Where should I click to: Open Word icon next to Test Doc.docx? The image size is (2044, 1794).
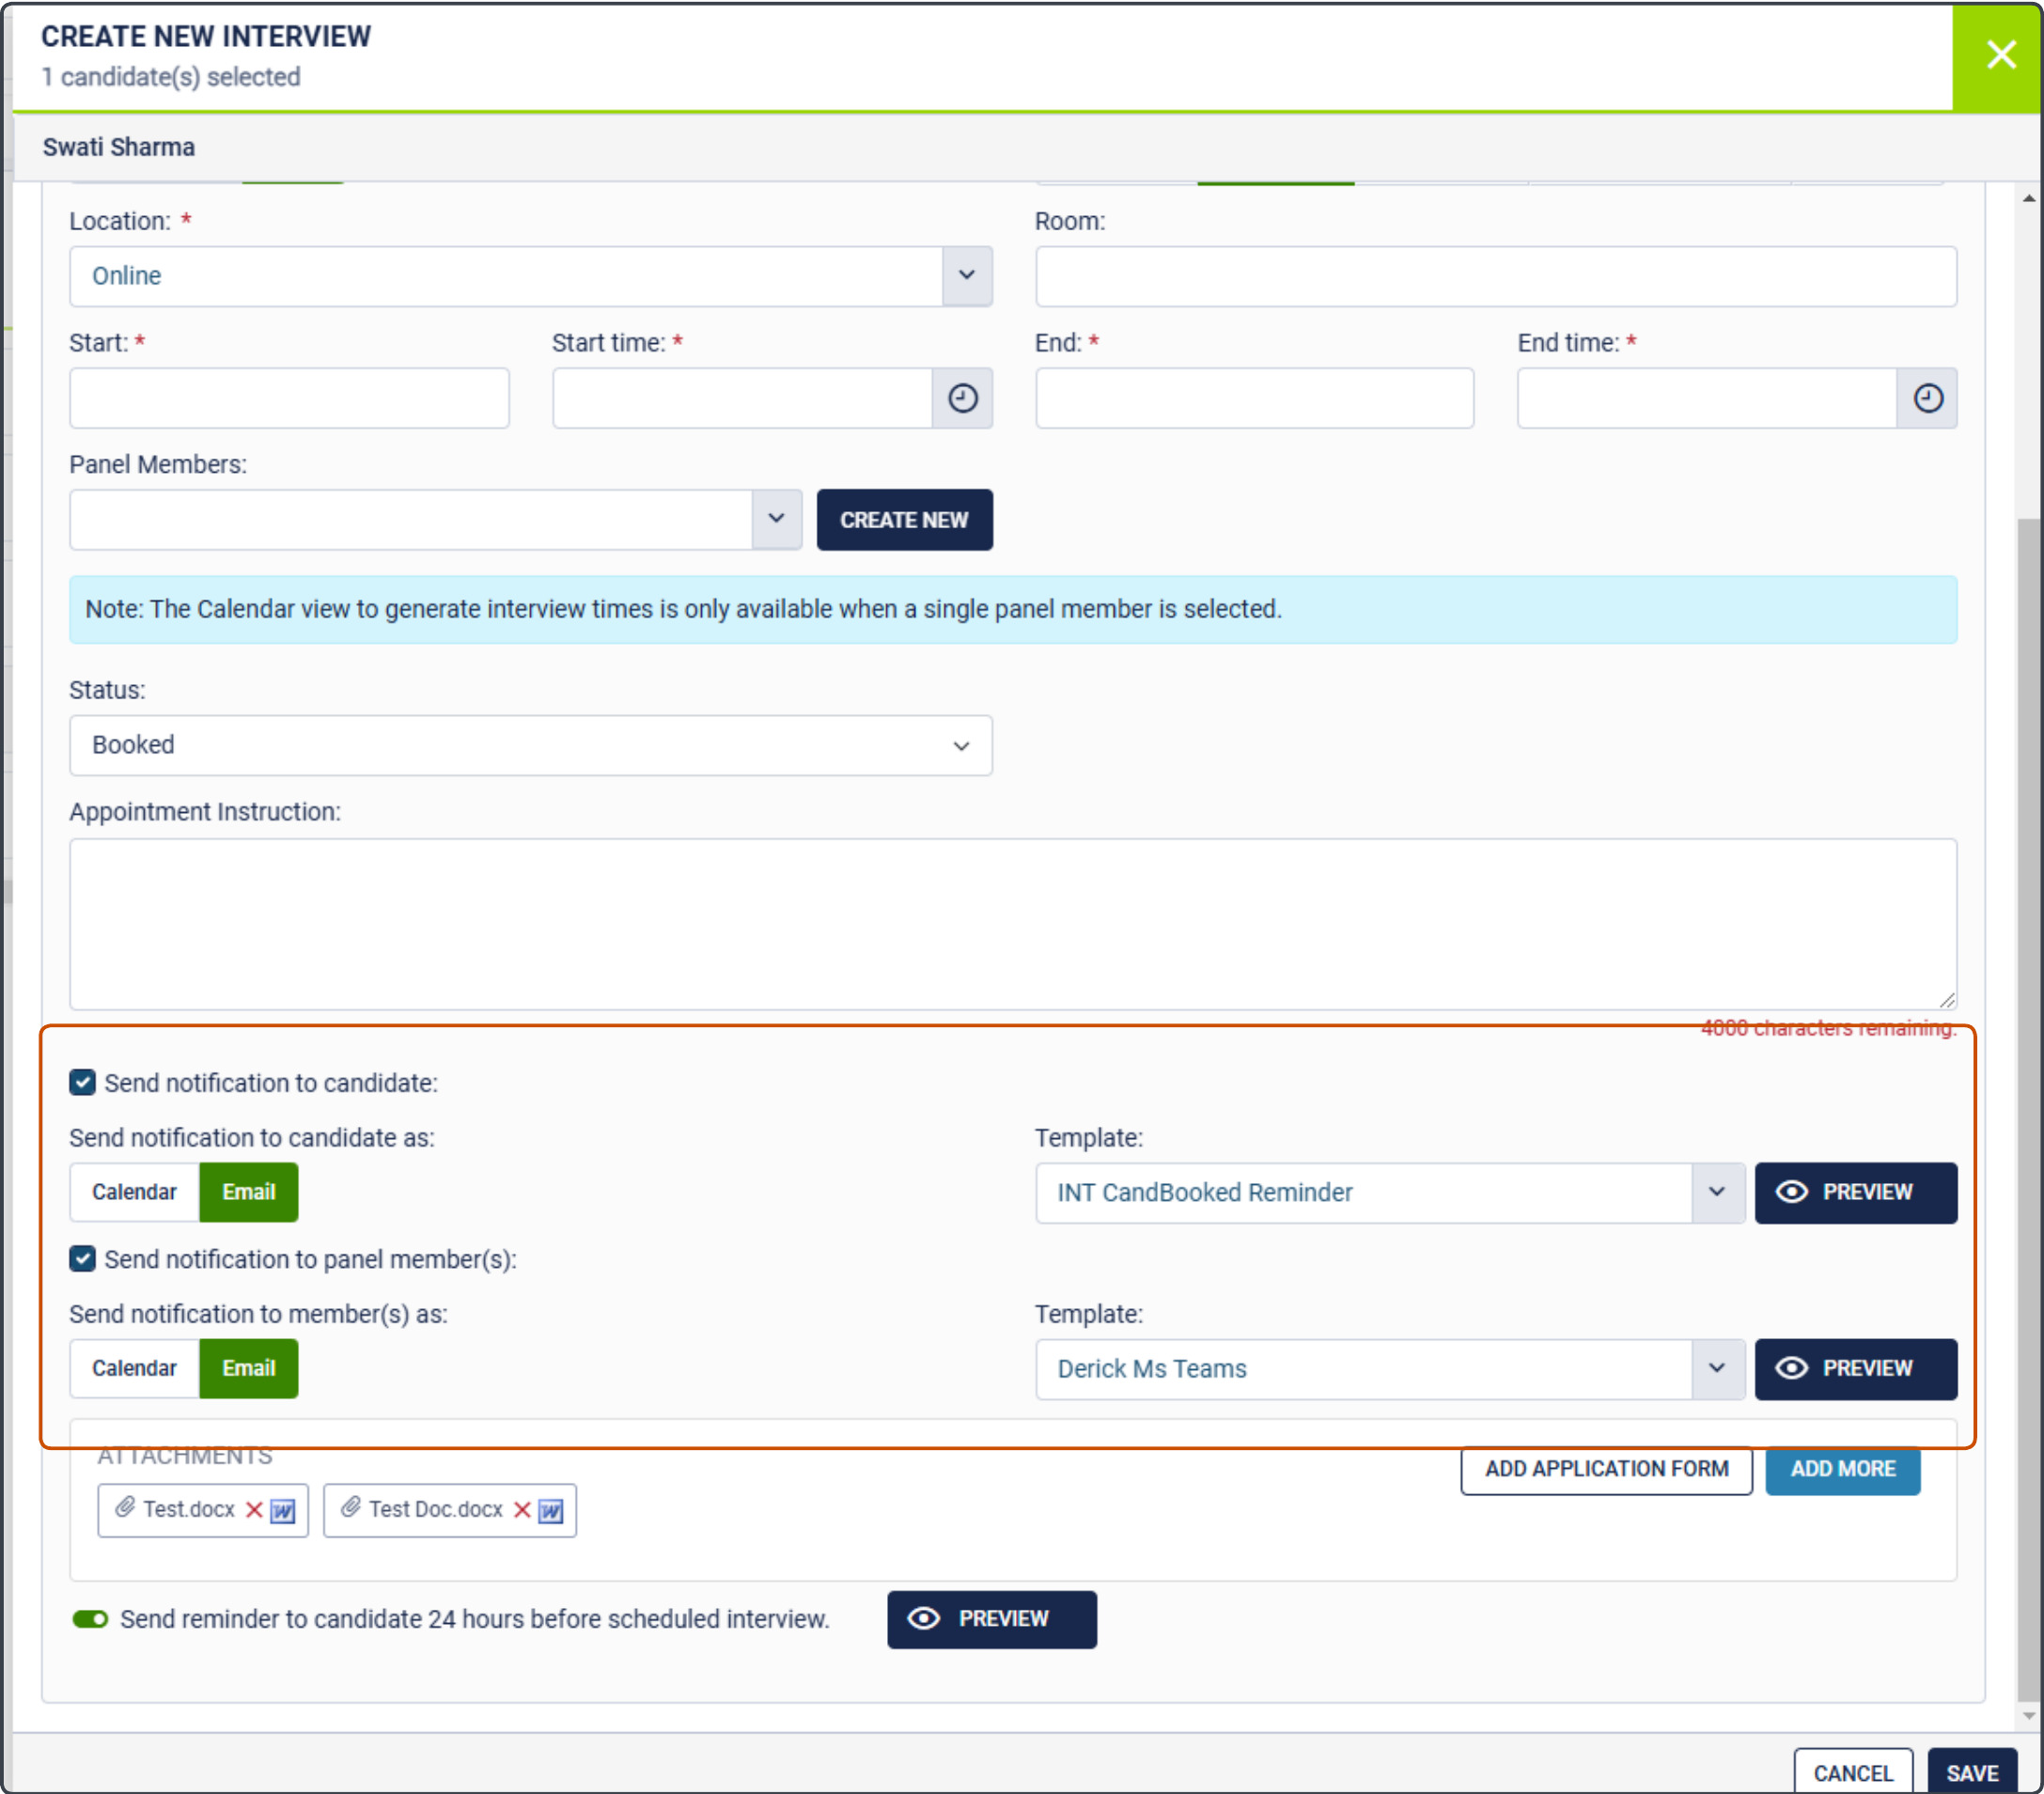551,1510
